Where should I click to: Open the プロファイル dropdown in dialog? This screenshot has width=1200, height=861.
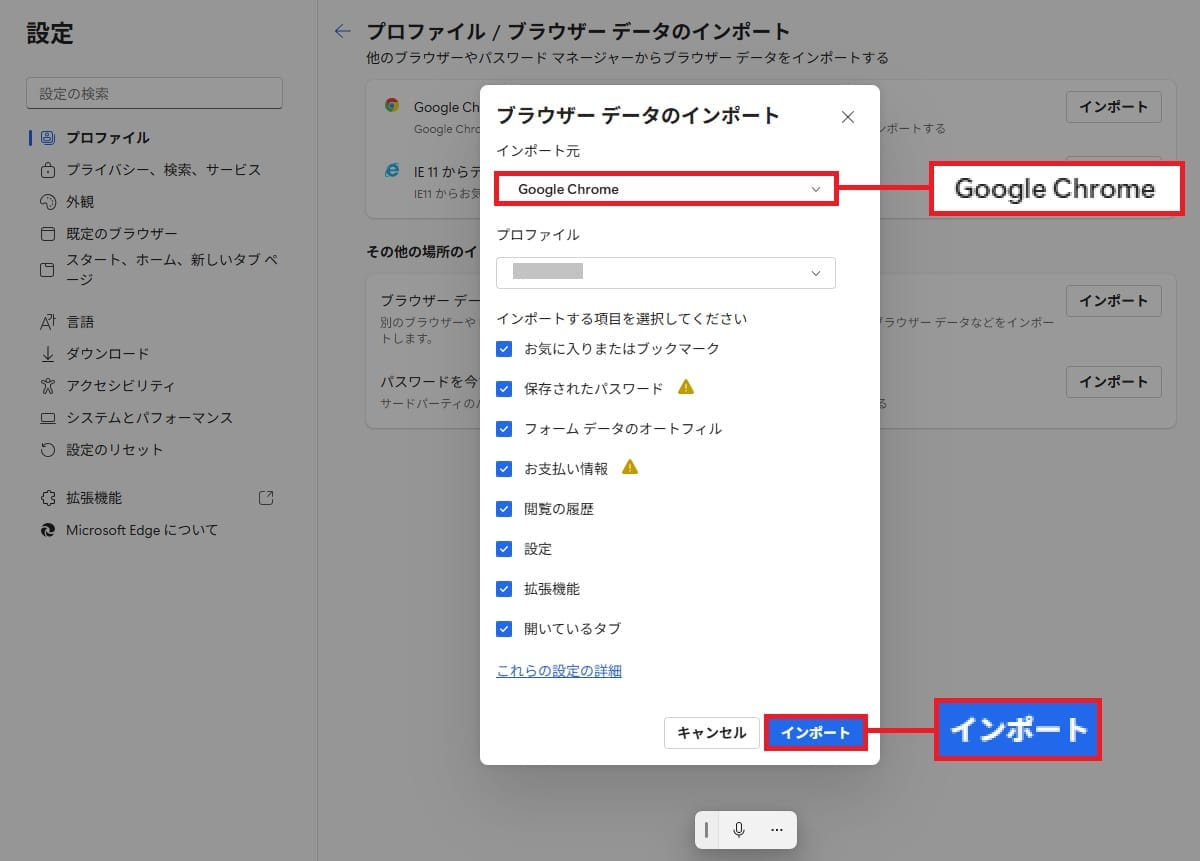pyautogui.click(x=666, y=273)
